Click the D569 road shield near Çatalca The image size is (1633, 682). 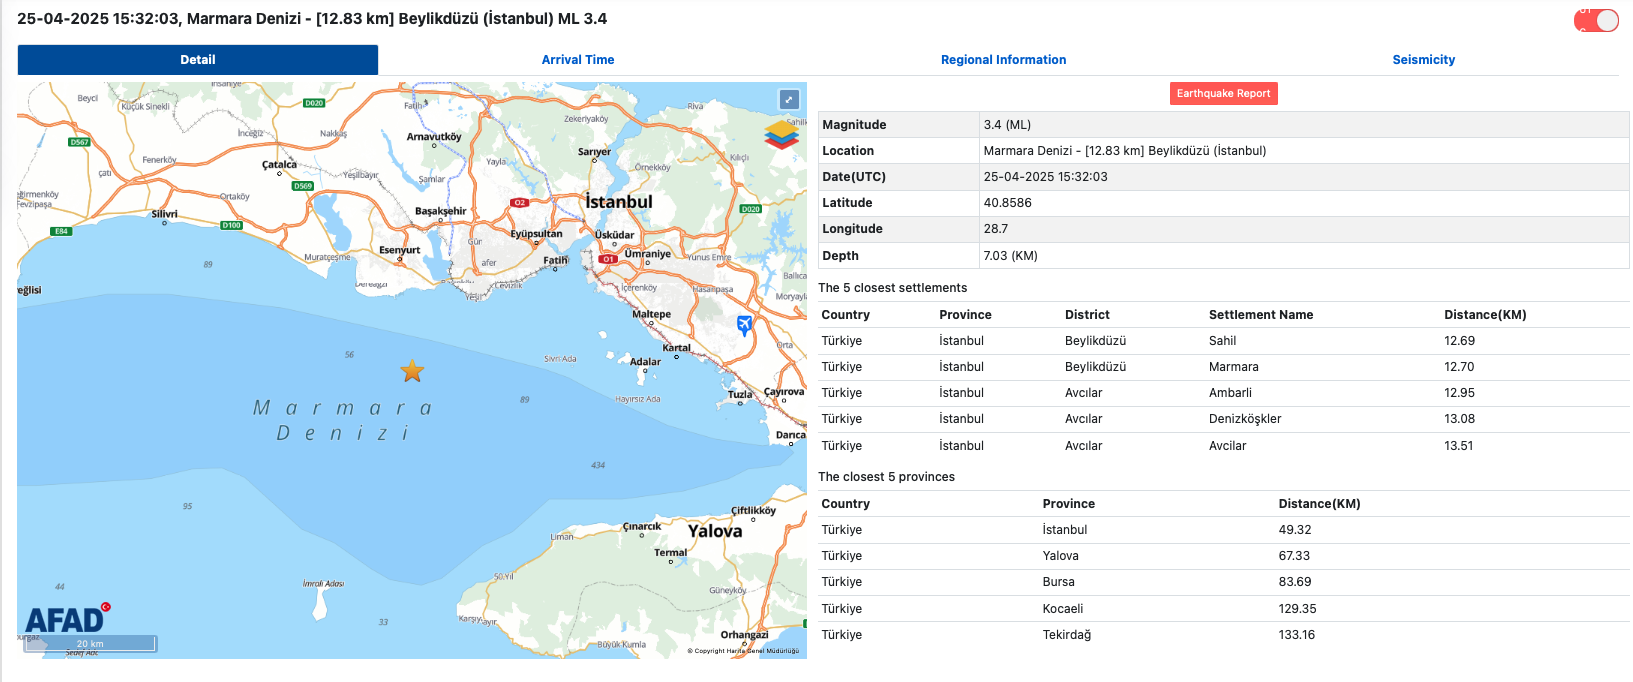303,186
